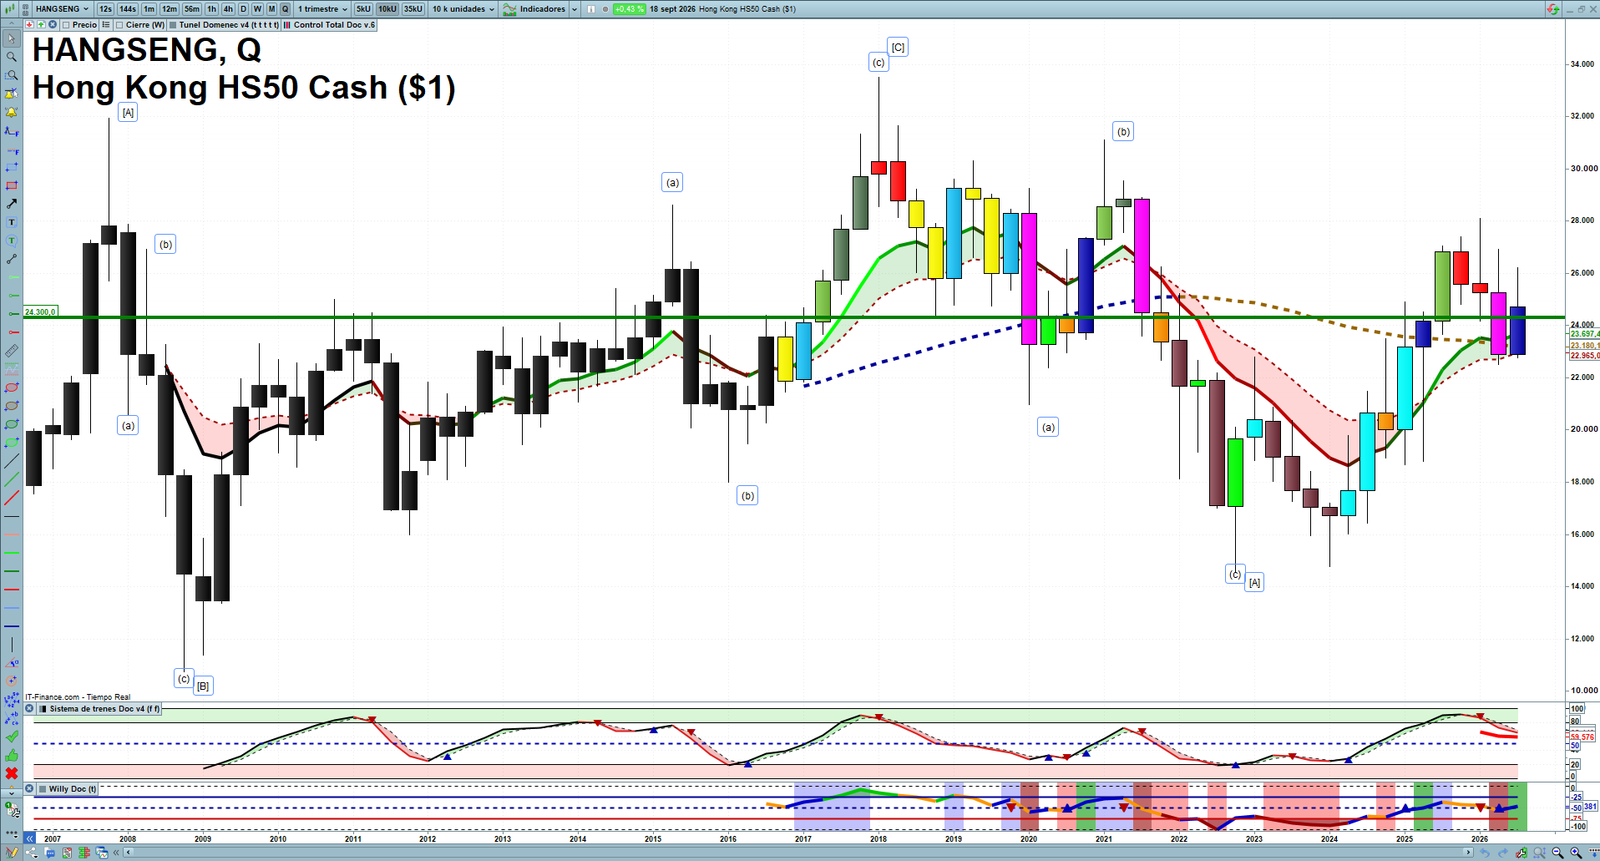Toggle Tunel Domenec v4 indicator box
Screen dimensions: 1600x861
[x=173, y=25]
